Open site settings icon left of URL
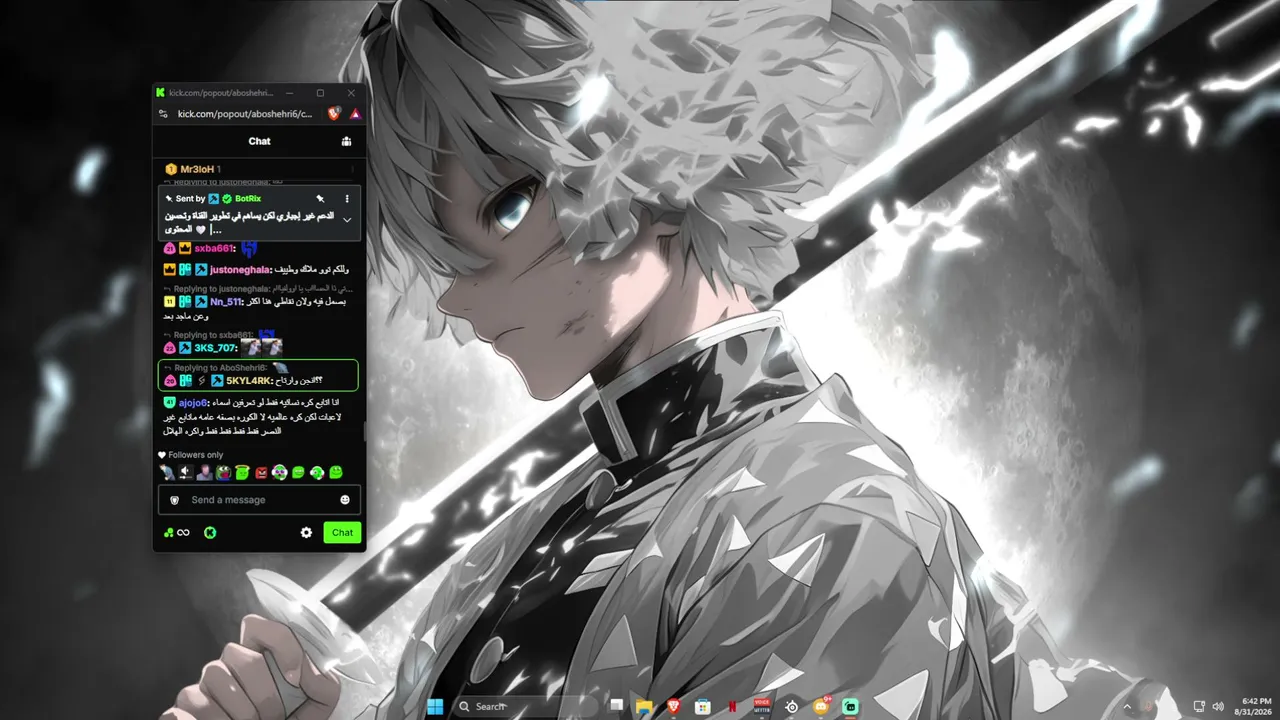The image size is (1280, 720). pyautogui.click(x=163, y=114)
